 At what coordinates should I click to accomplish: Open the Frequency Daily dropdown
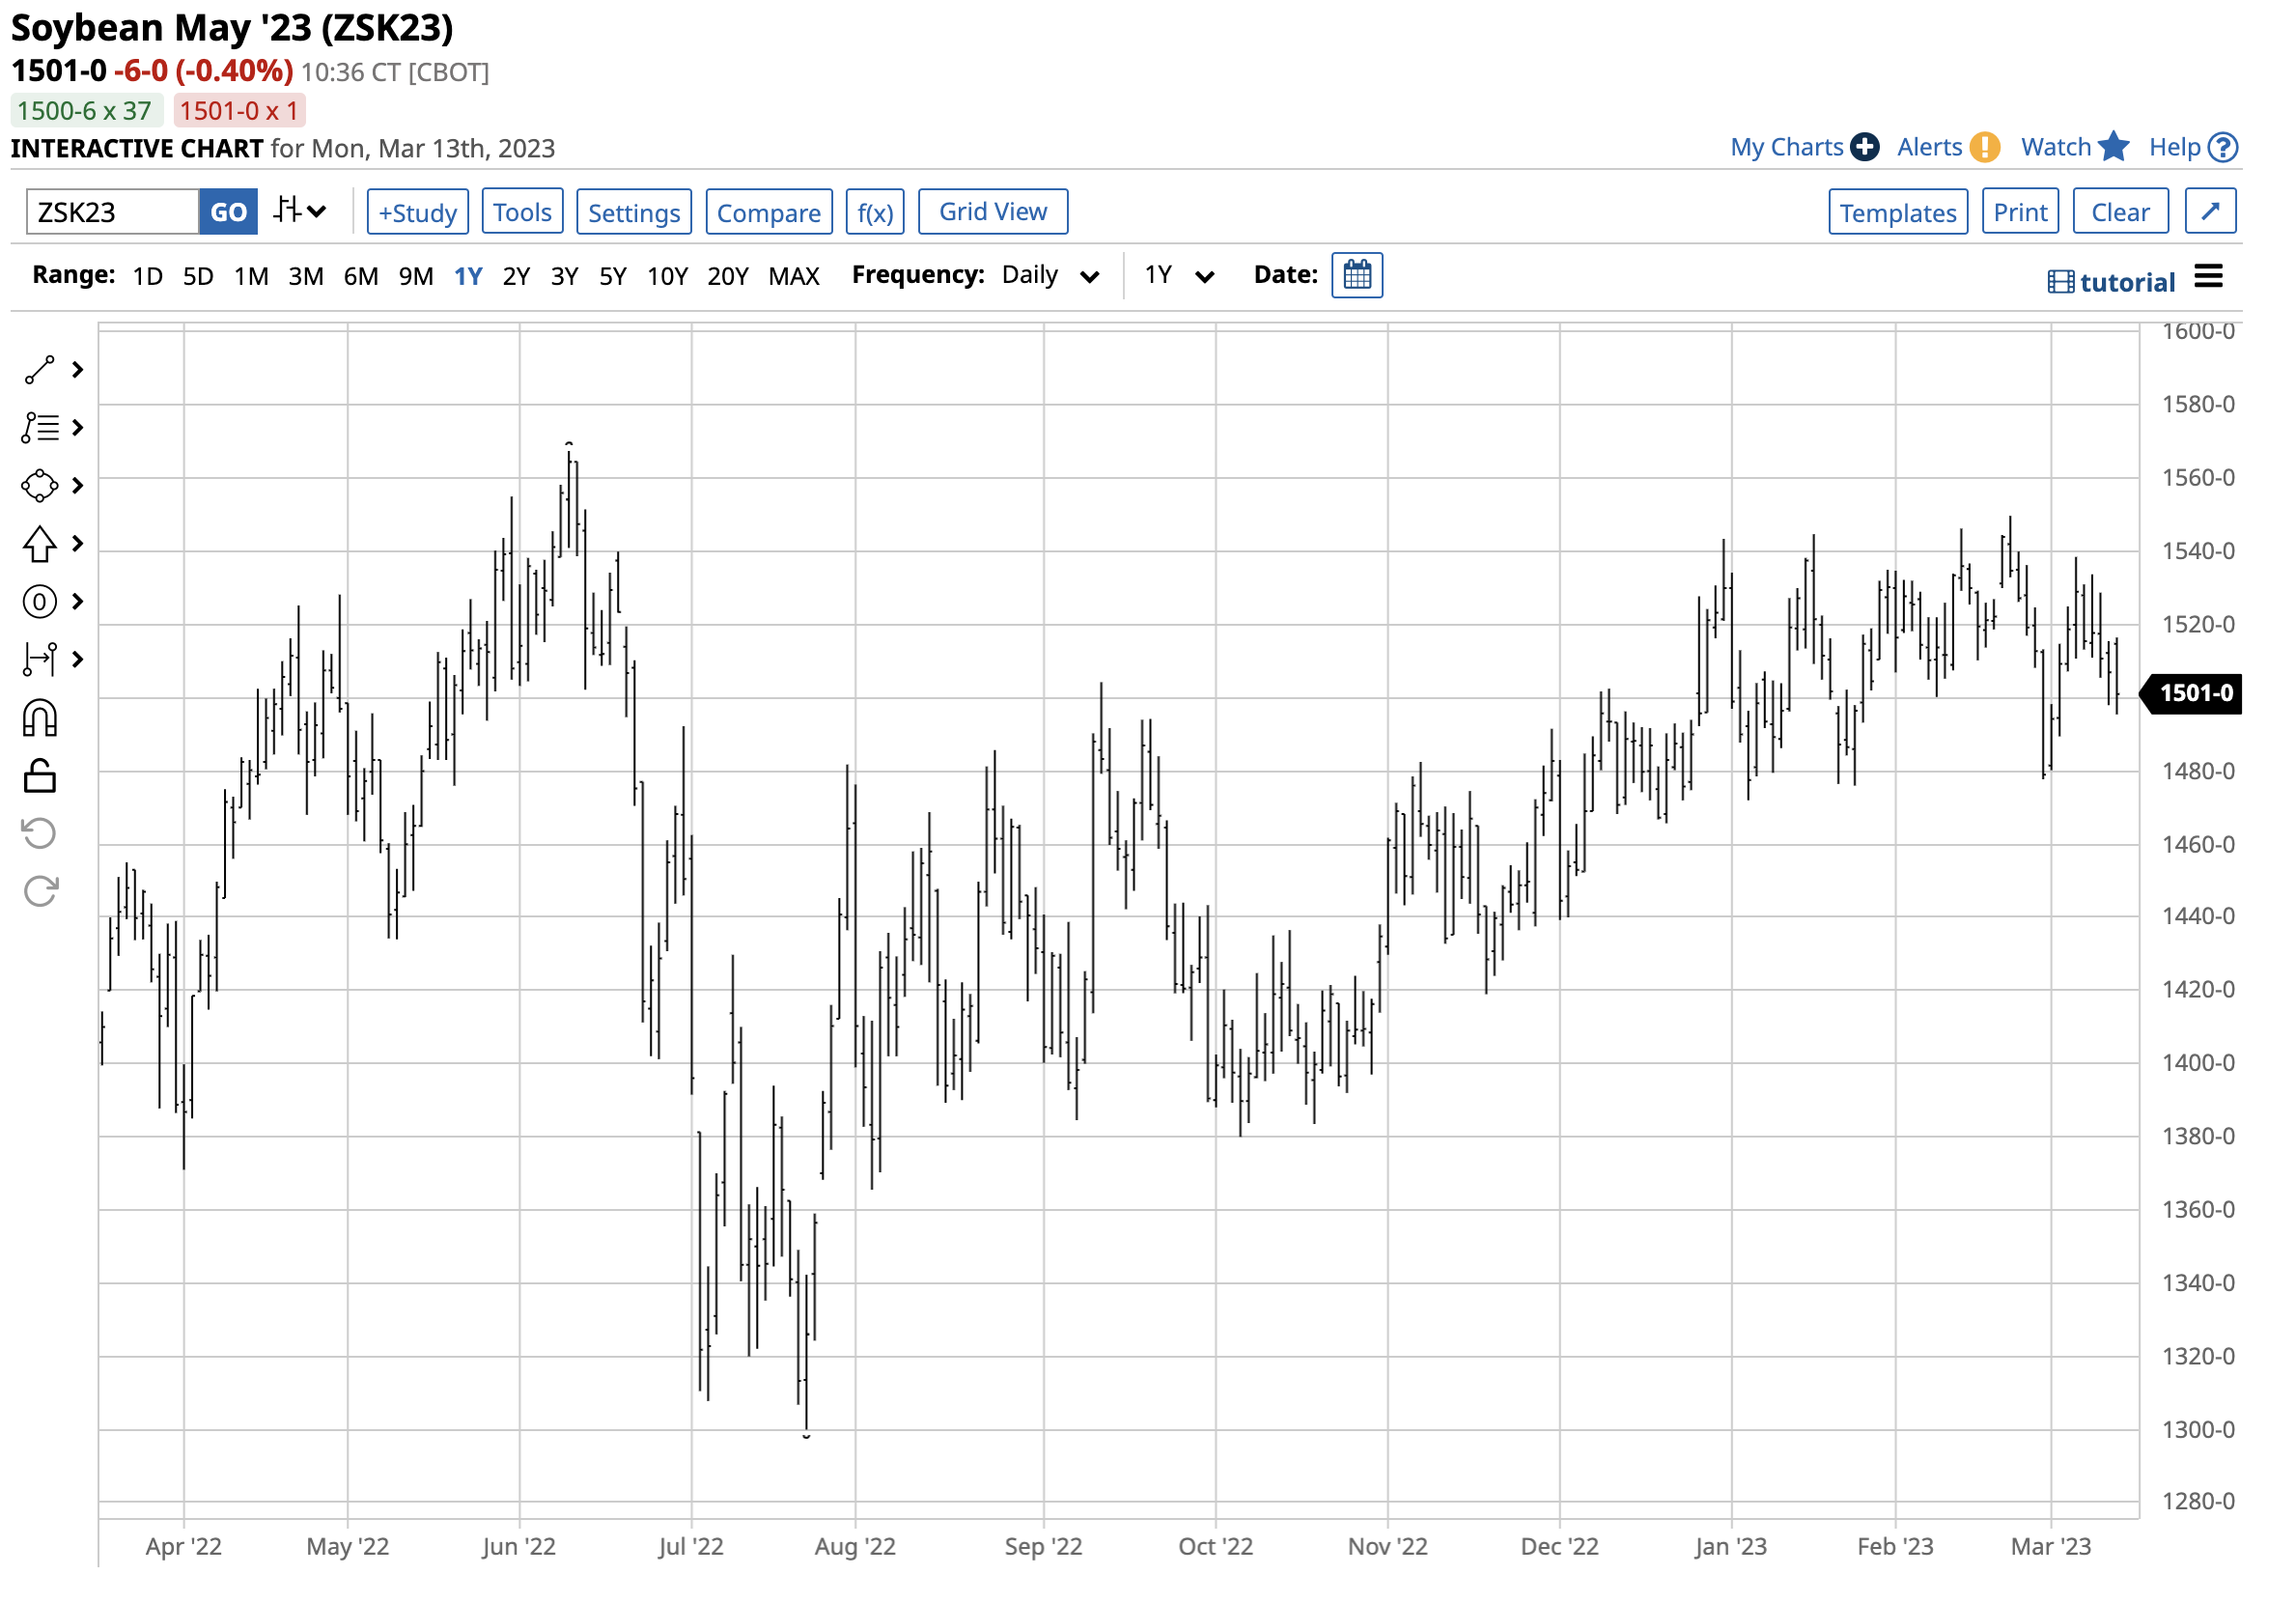(x=1050, y=276)
